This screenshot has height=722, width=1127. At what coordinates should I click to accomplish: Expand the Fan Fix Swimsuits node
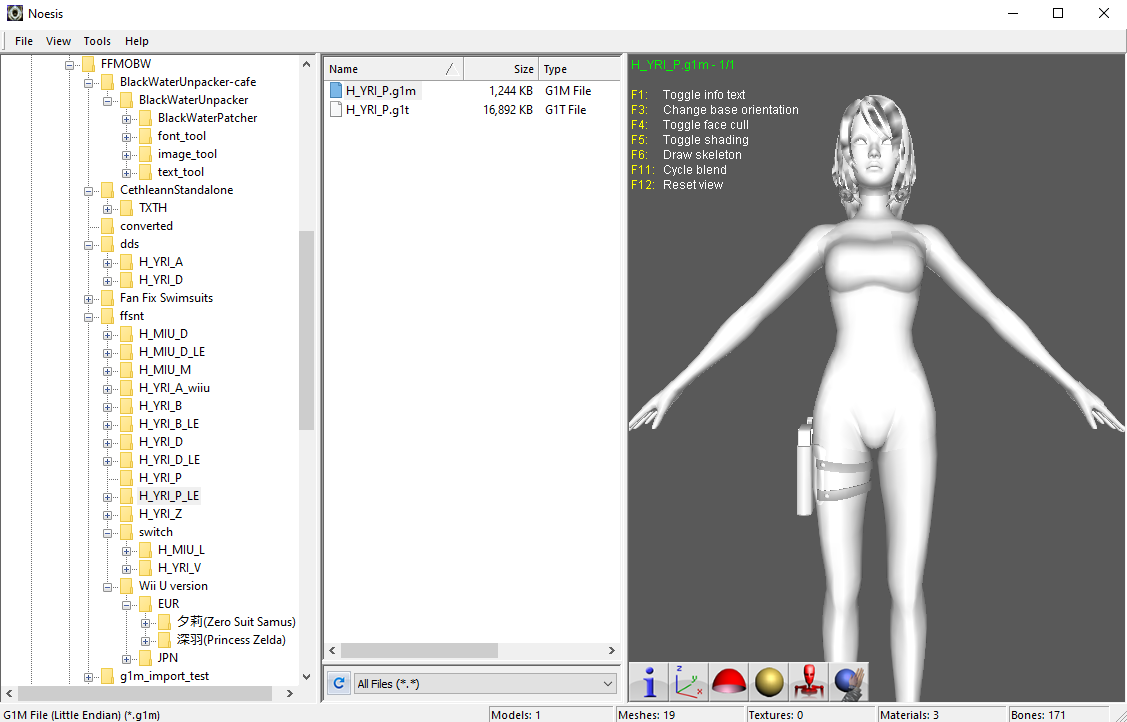pyautogui.click(x=88, y=298)
